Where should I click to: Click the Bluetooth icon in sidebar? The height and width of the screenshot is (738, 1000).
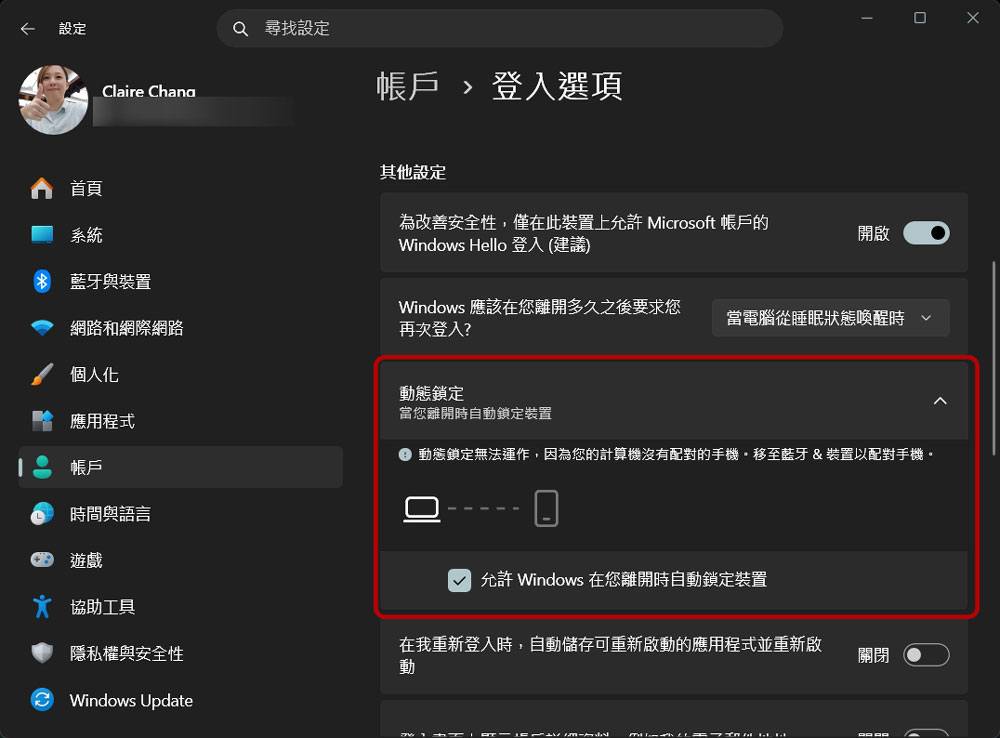(x=42, y=281)
